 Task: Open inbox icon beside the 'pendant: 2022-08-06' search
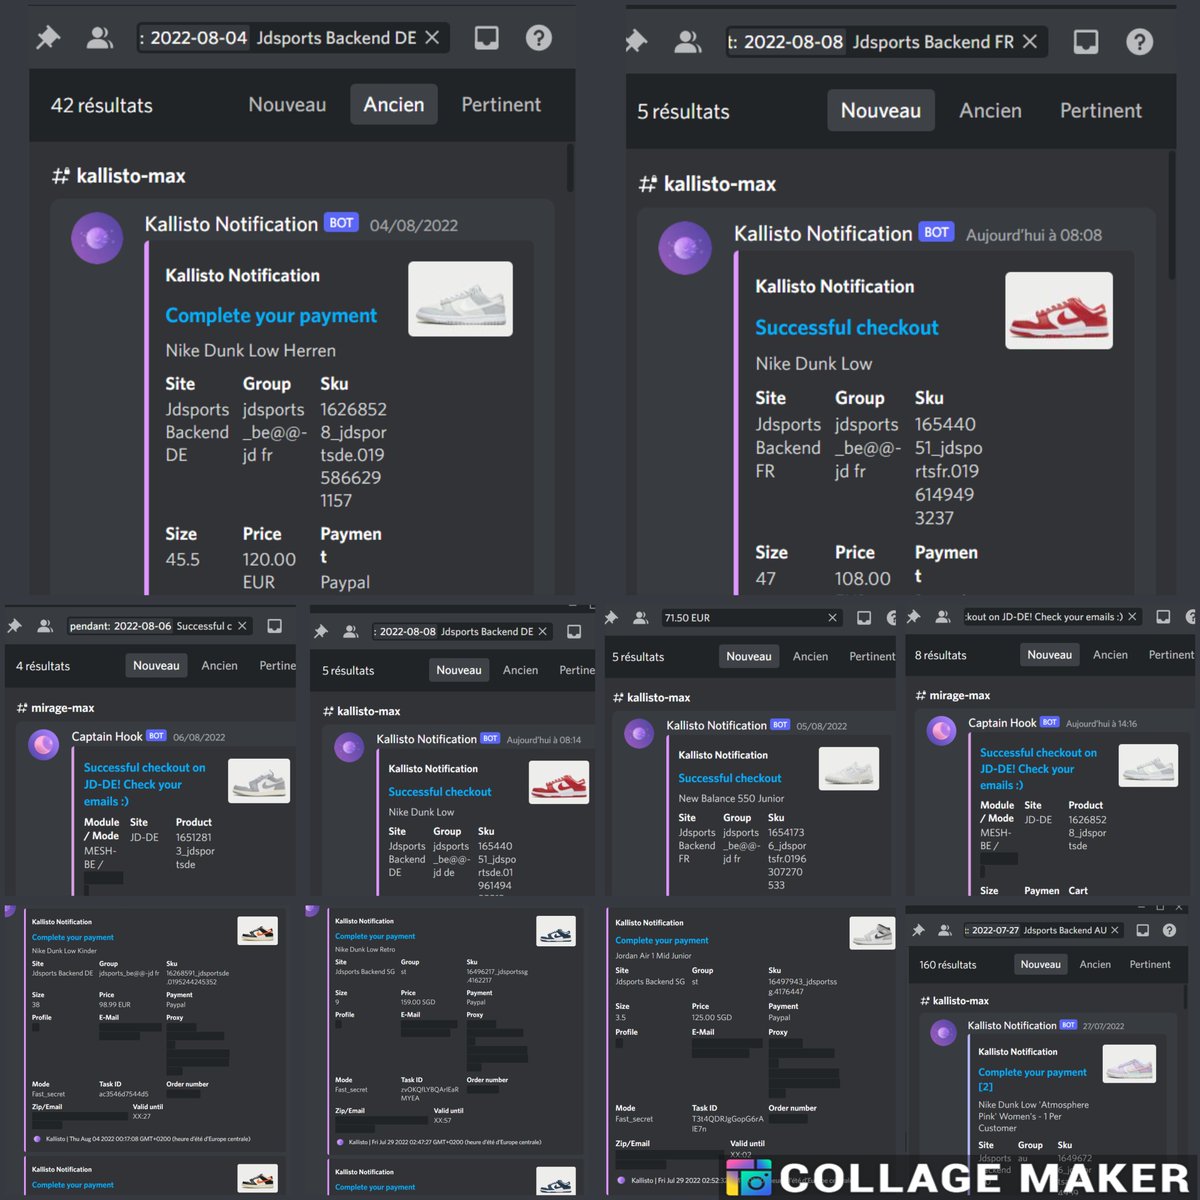pos(274,626)
